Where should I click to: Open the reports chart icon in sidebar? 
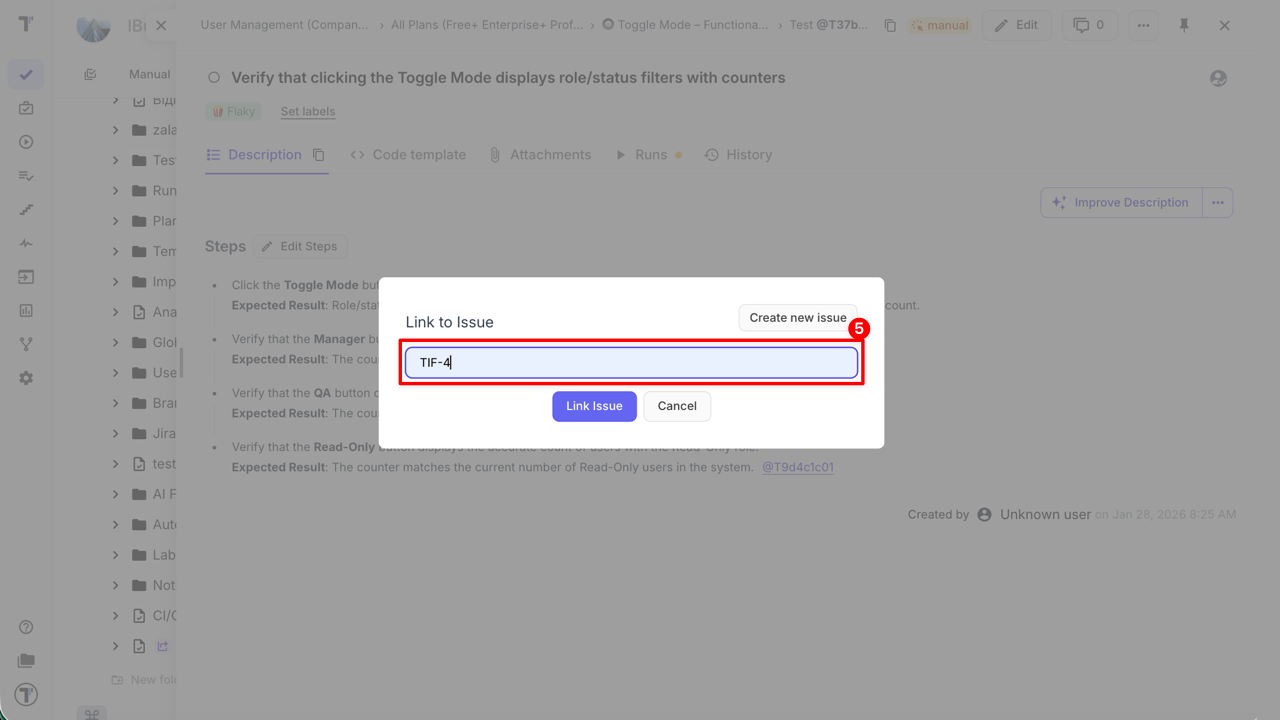coord(26,310)
